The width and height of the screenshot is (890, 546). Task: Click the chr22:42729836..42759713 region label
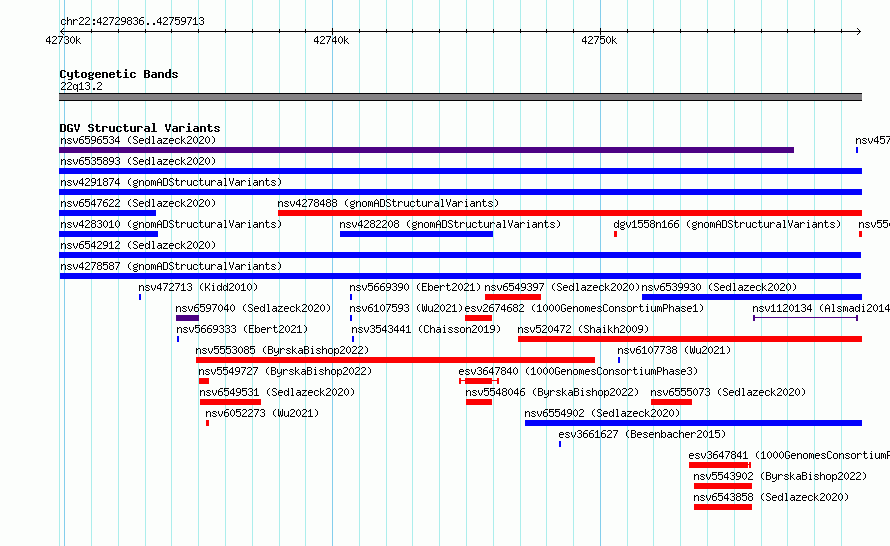pyautogui.click(x=132, y=21)
